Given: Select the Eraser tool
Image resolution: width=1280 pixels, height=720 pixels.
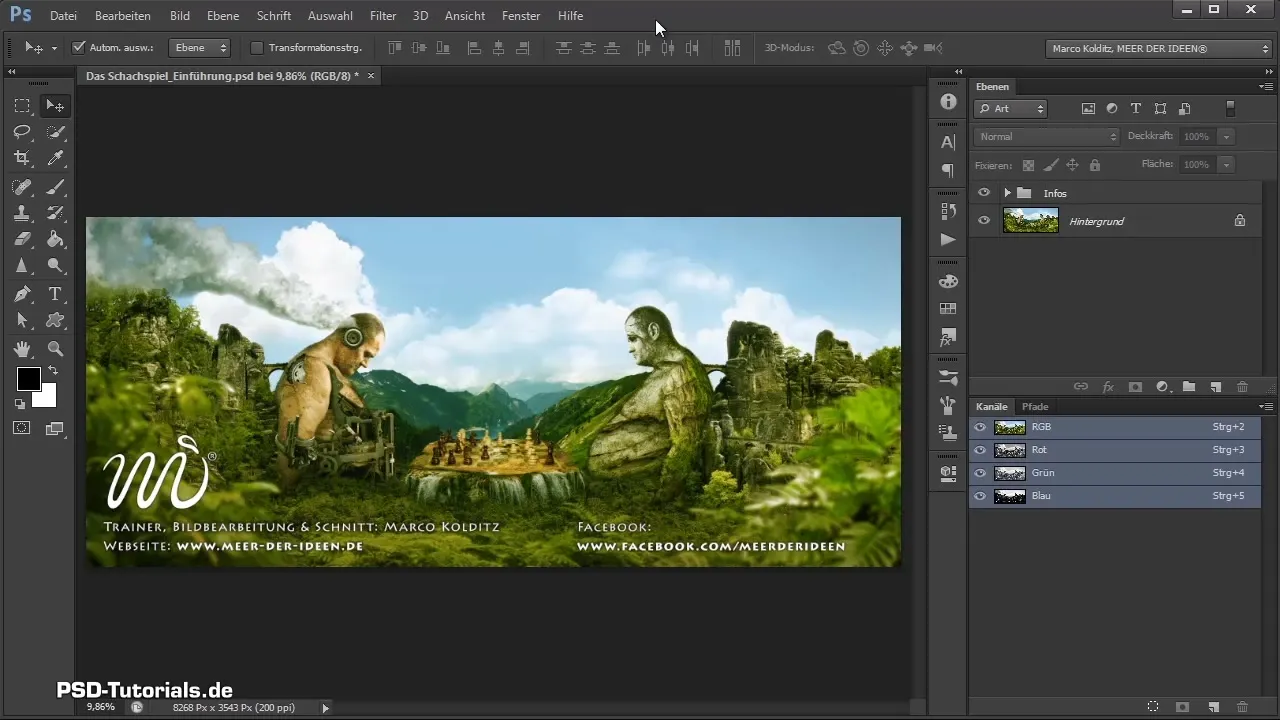Looking at the screenshot, I should click(x=22, y=239).
